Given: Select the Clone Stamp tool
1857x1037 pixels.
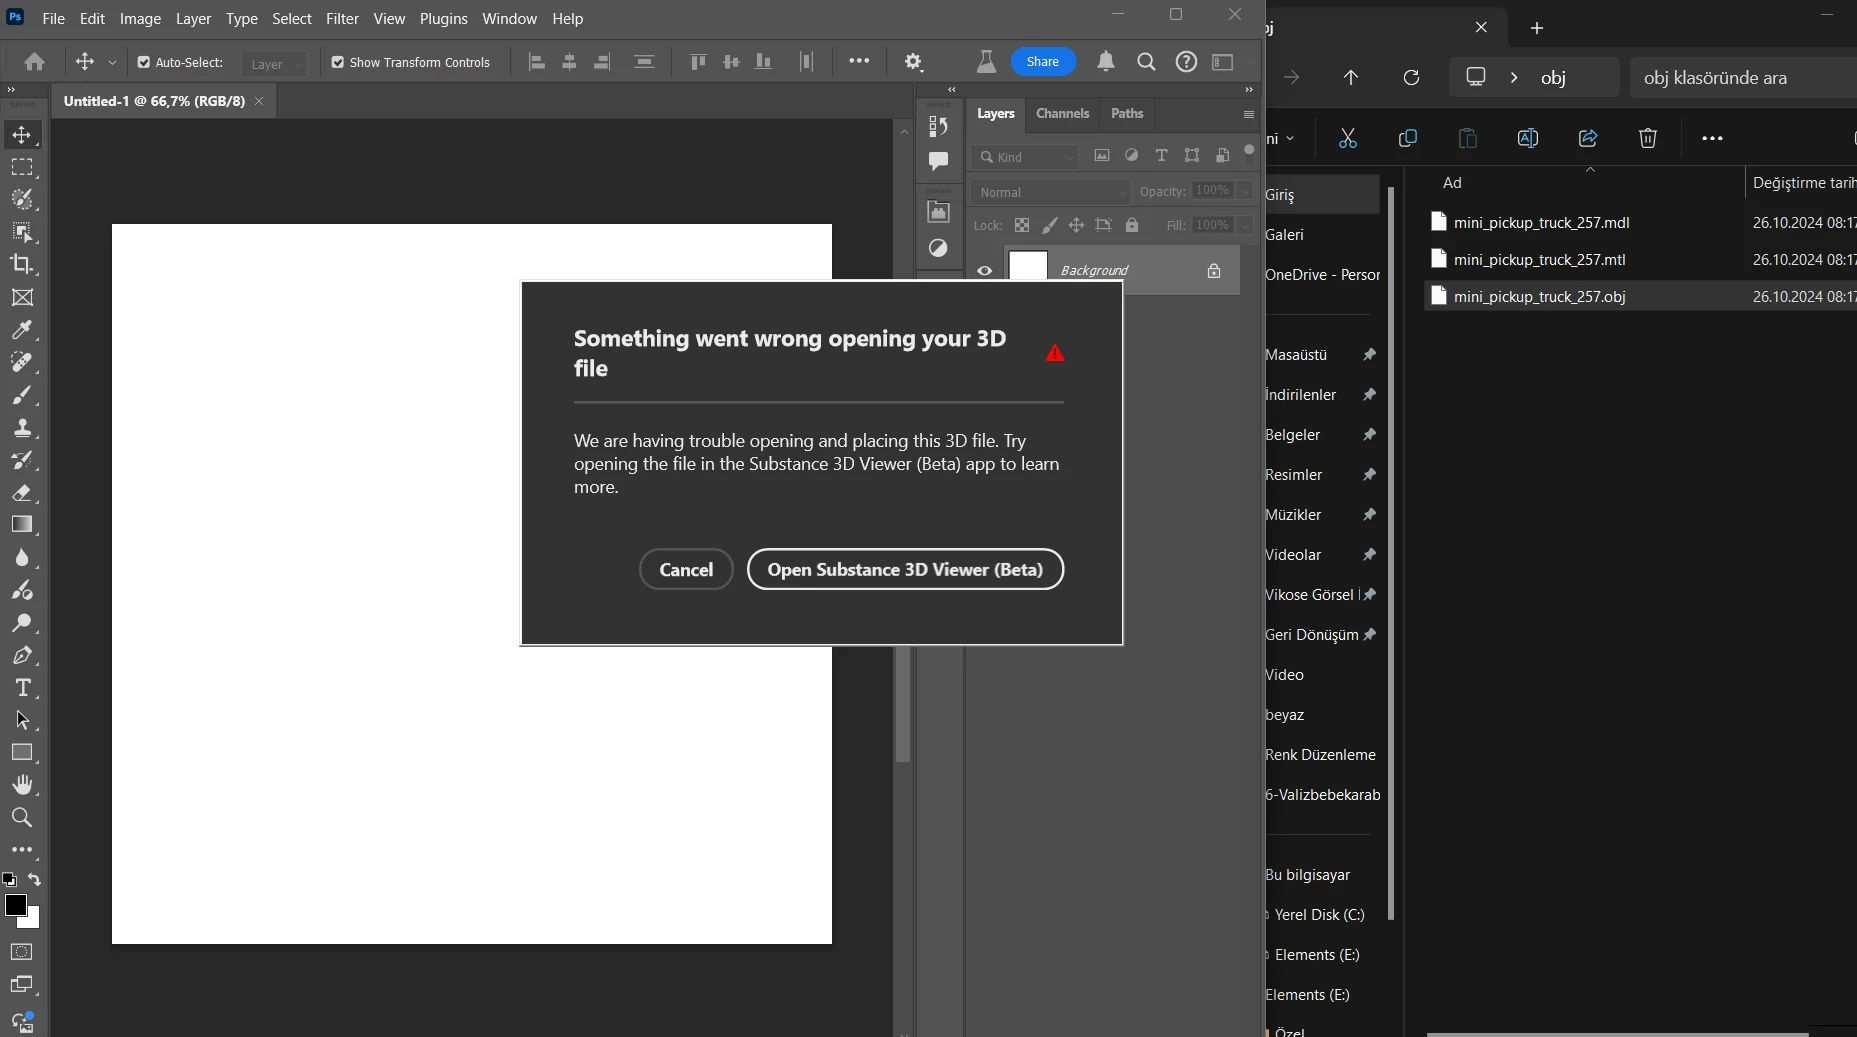Looking at the screenshot, I should [x=22, y=428].
